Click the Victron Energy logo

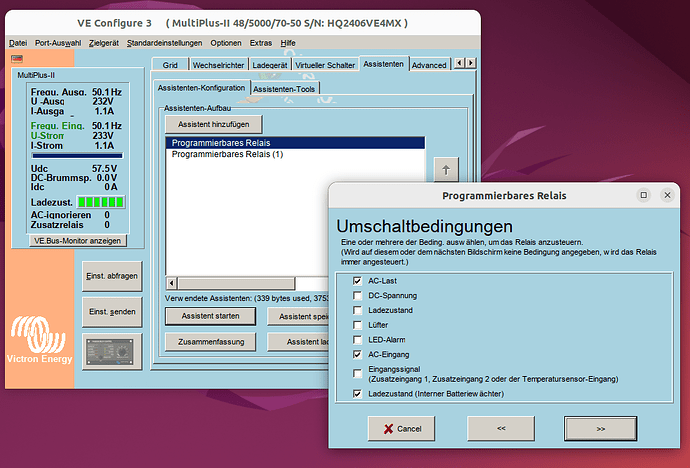coord(39,340)
